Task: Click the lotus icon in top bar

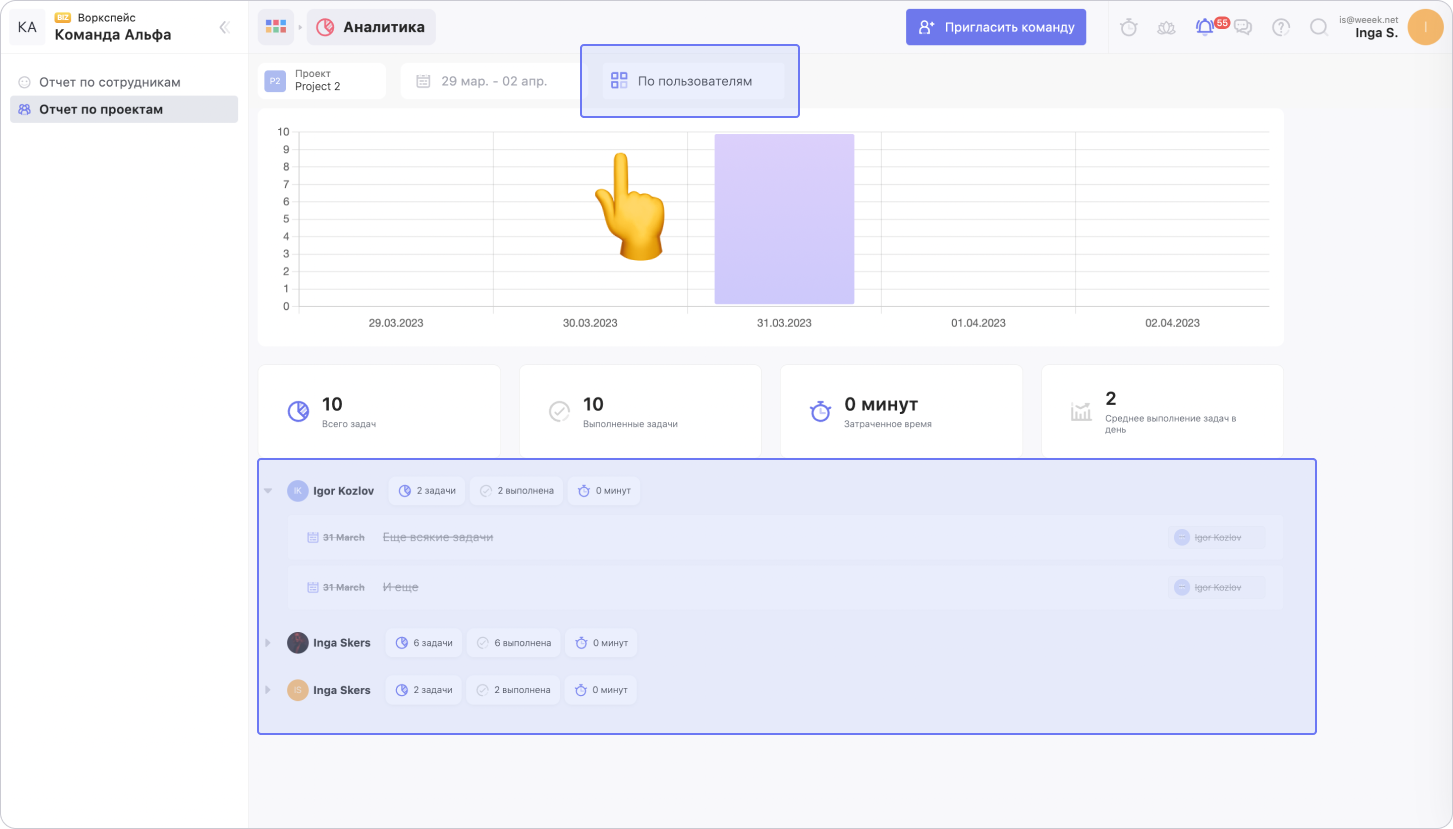Action: (x=1166, y=28)
